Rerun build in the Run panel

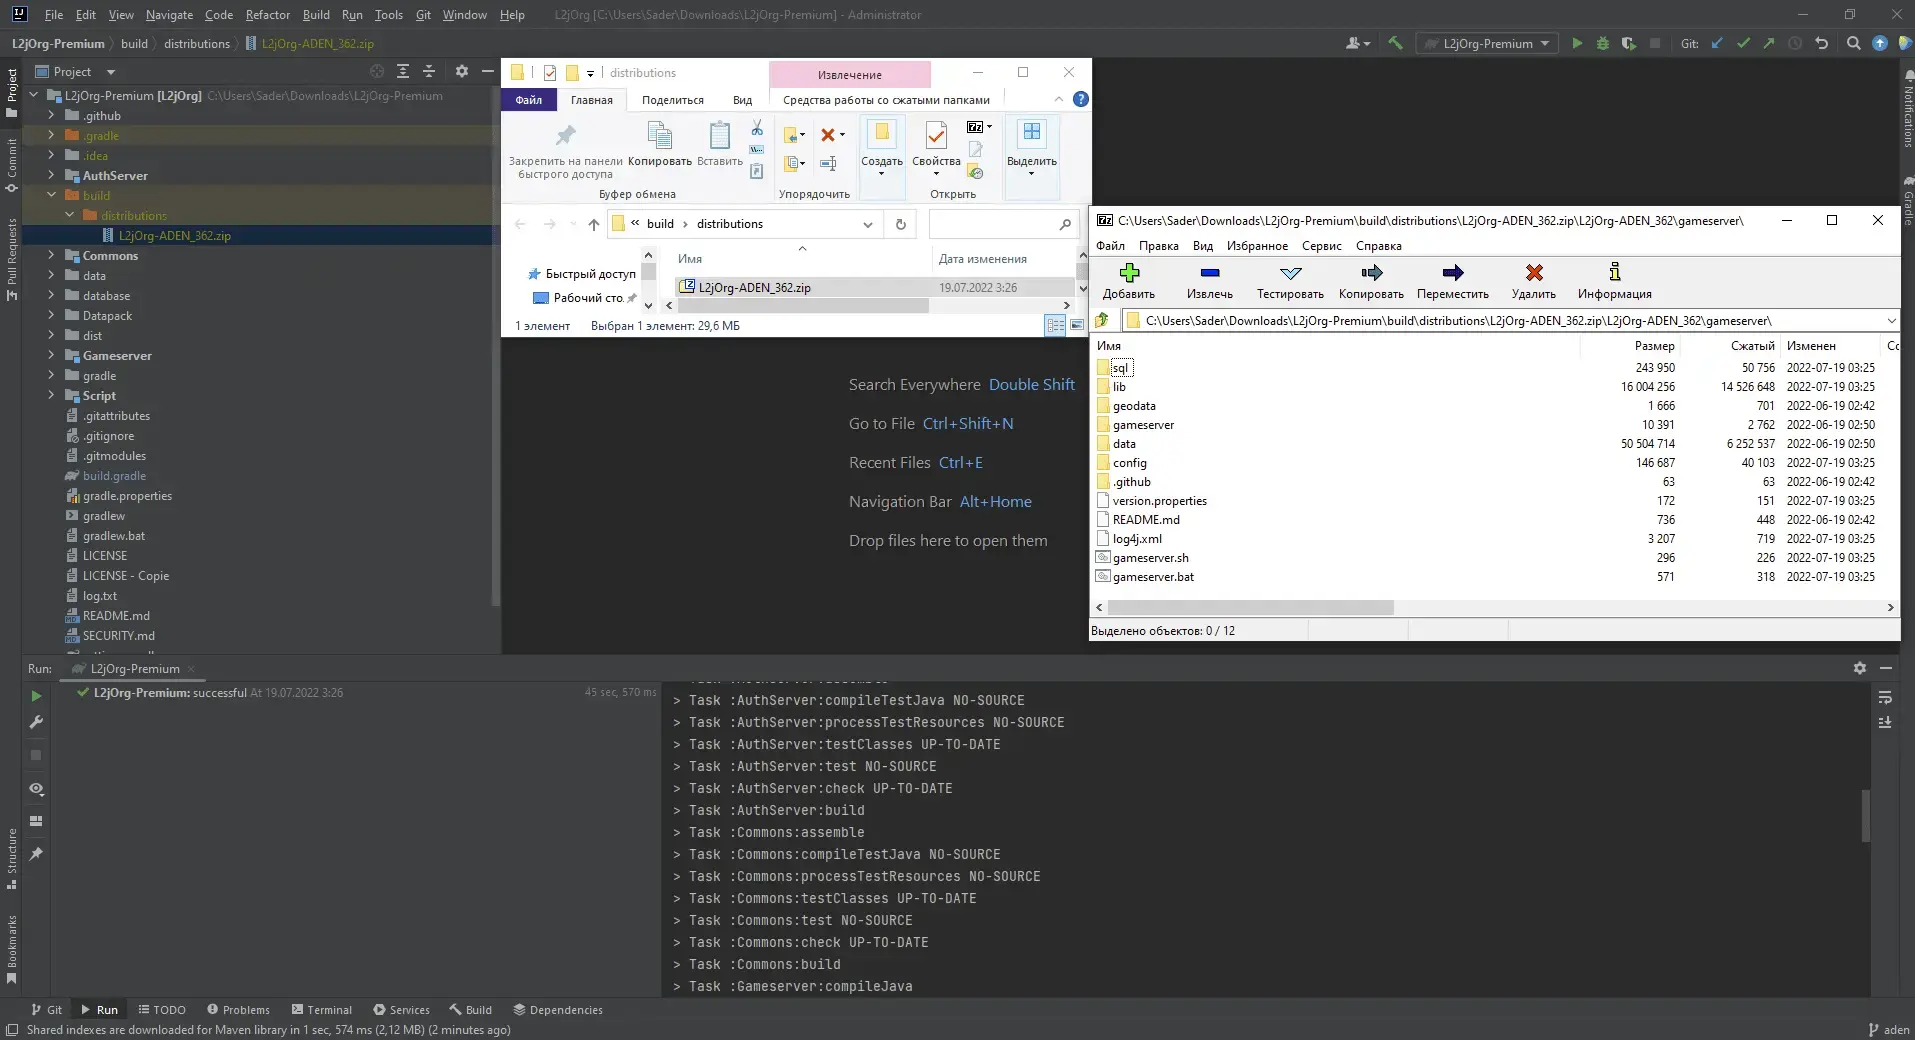point(36,696)
